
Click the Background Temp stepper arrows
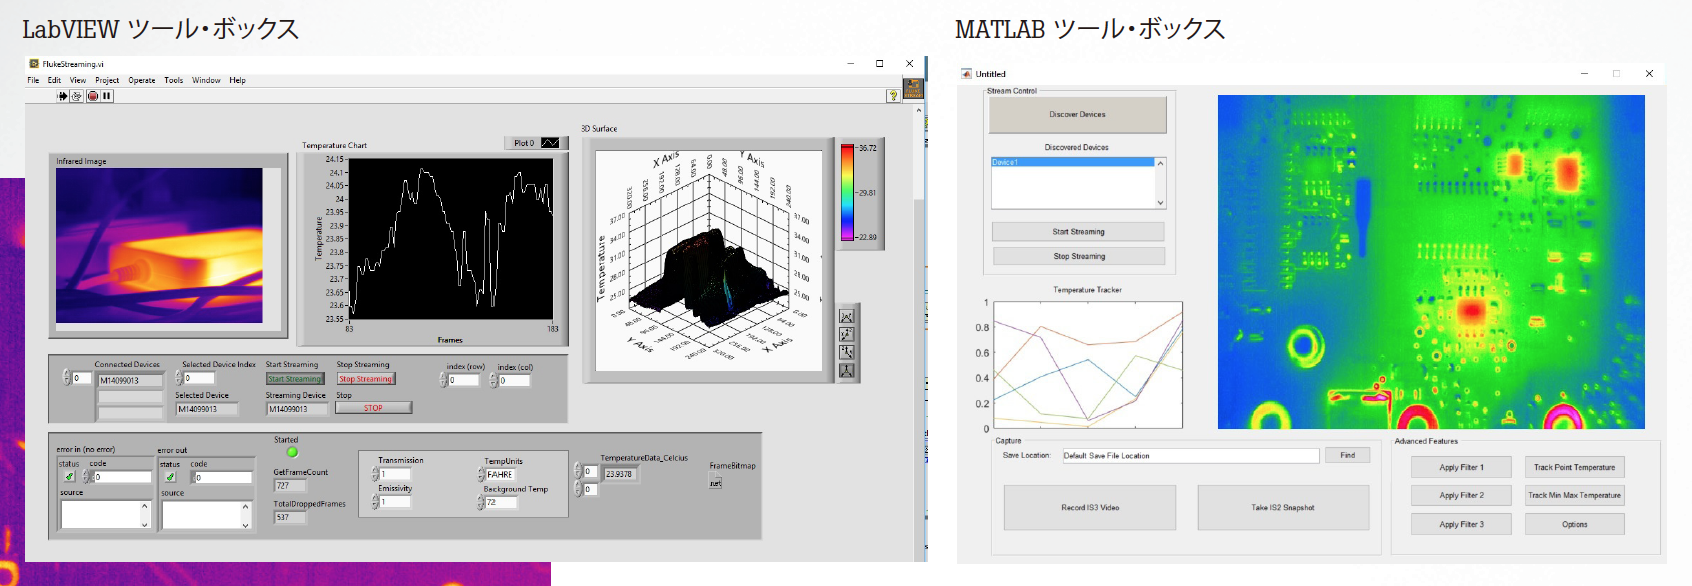[x=482, y=502]
